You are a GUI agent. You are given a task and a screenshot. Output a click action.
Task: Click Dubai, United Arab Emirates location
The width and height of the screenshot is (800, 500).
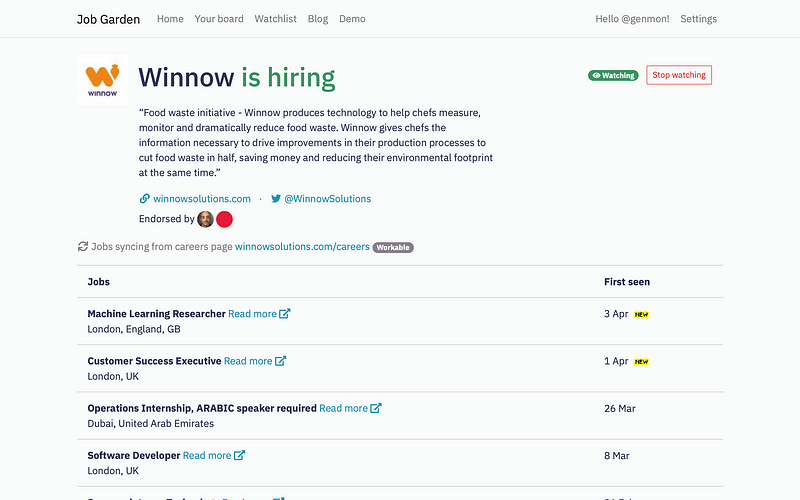coord(151,423)
